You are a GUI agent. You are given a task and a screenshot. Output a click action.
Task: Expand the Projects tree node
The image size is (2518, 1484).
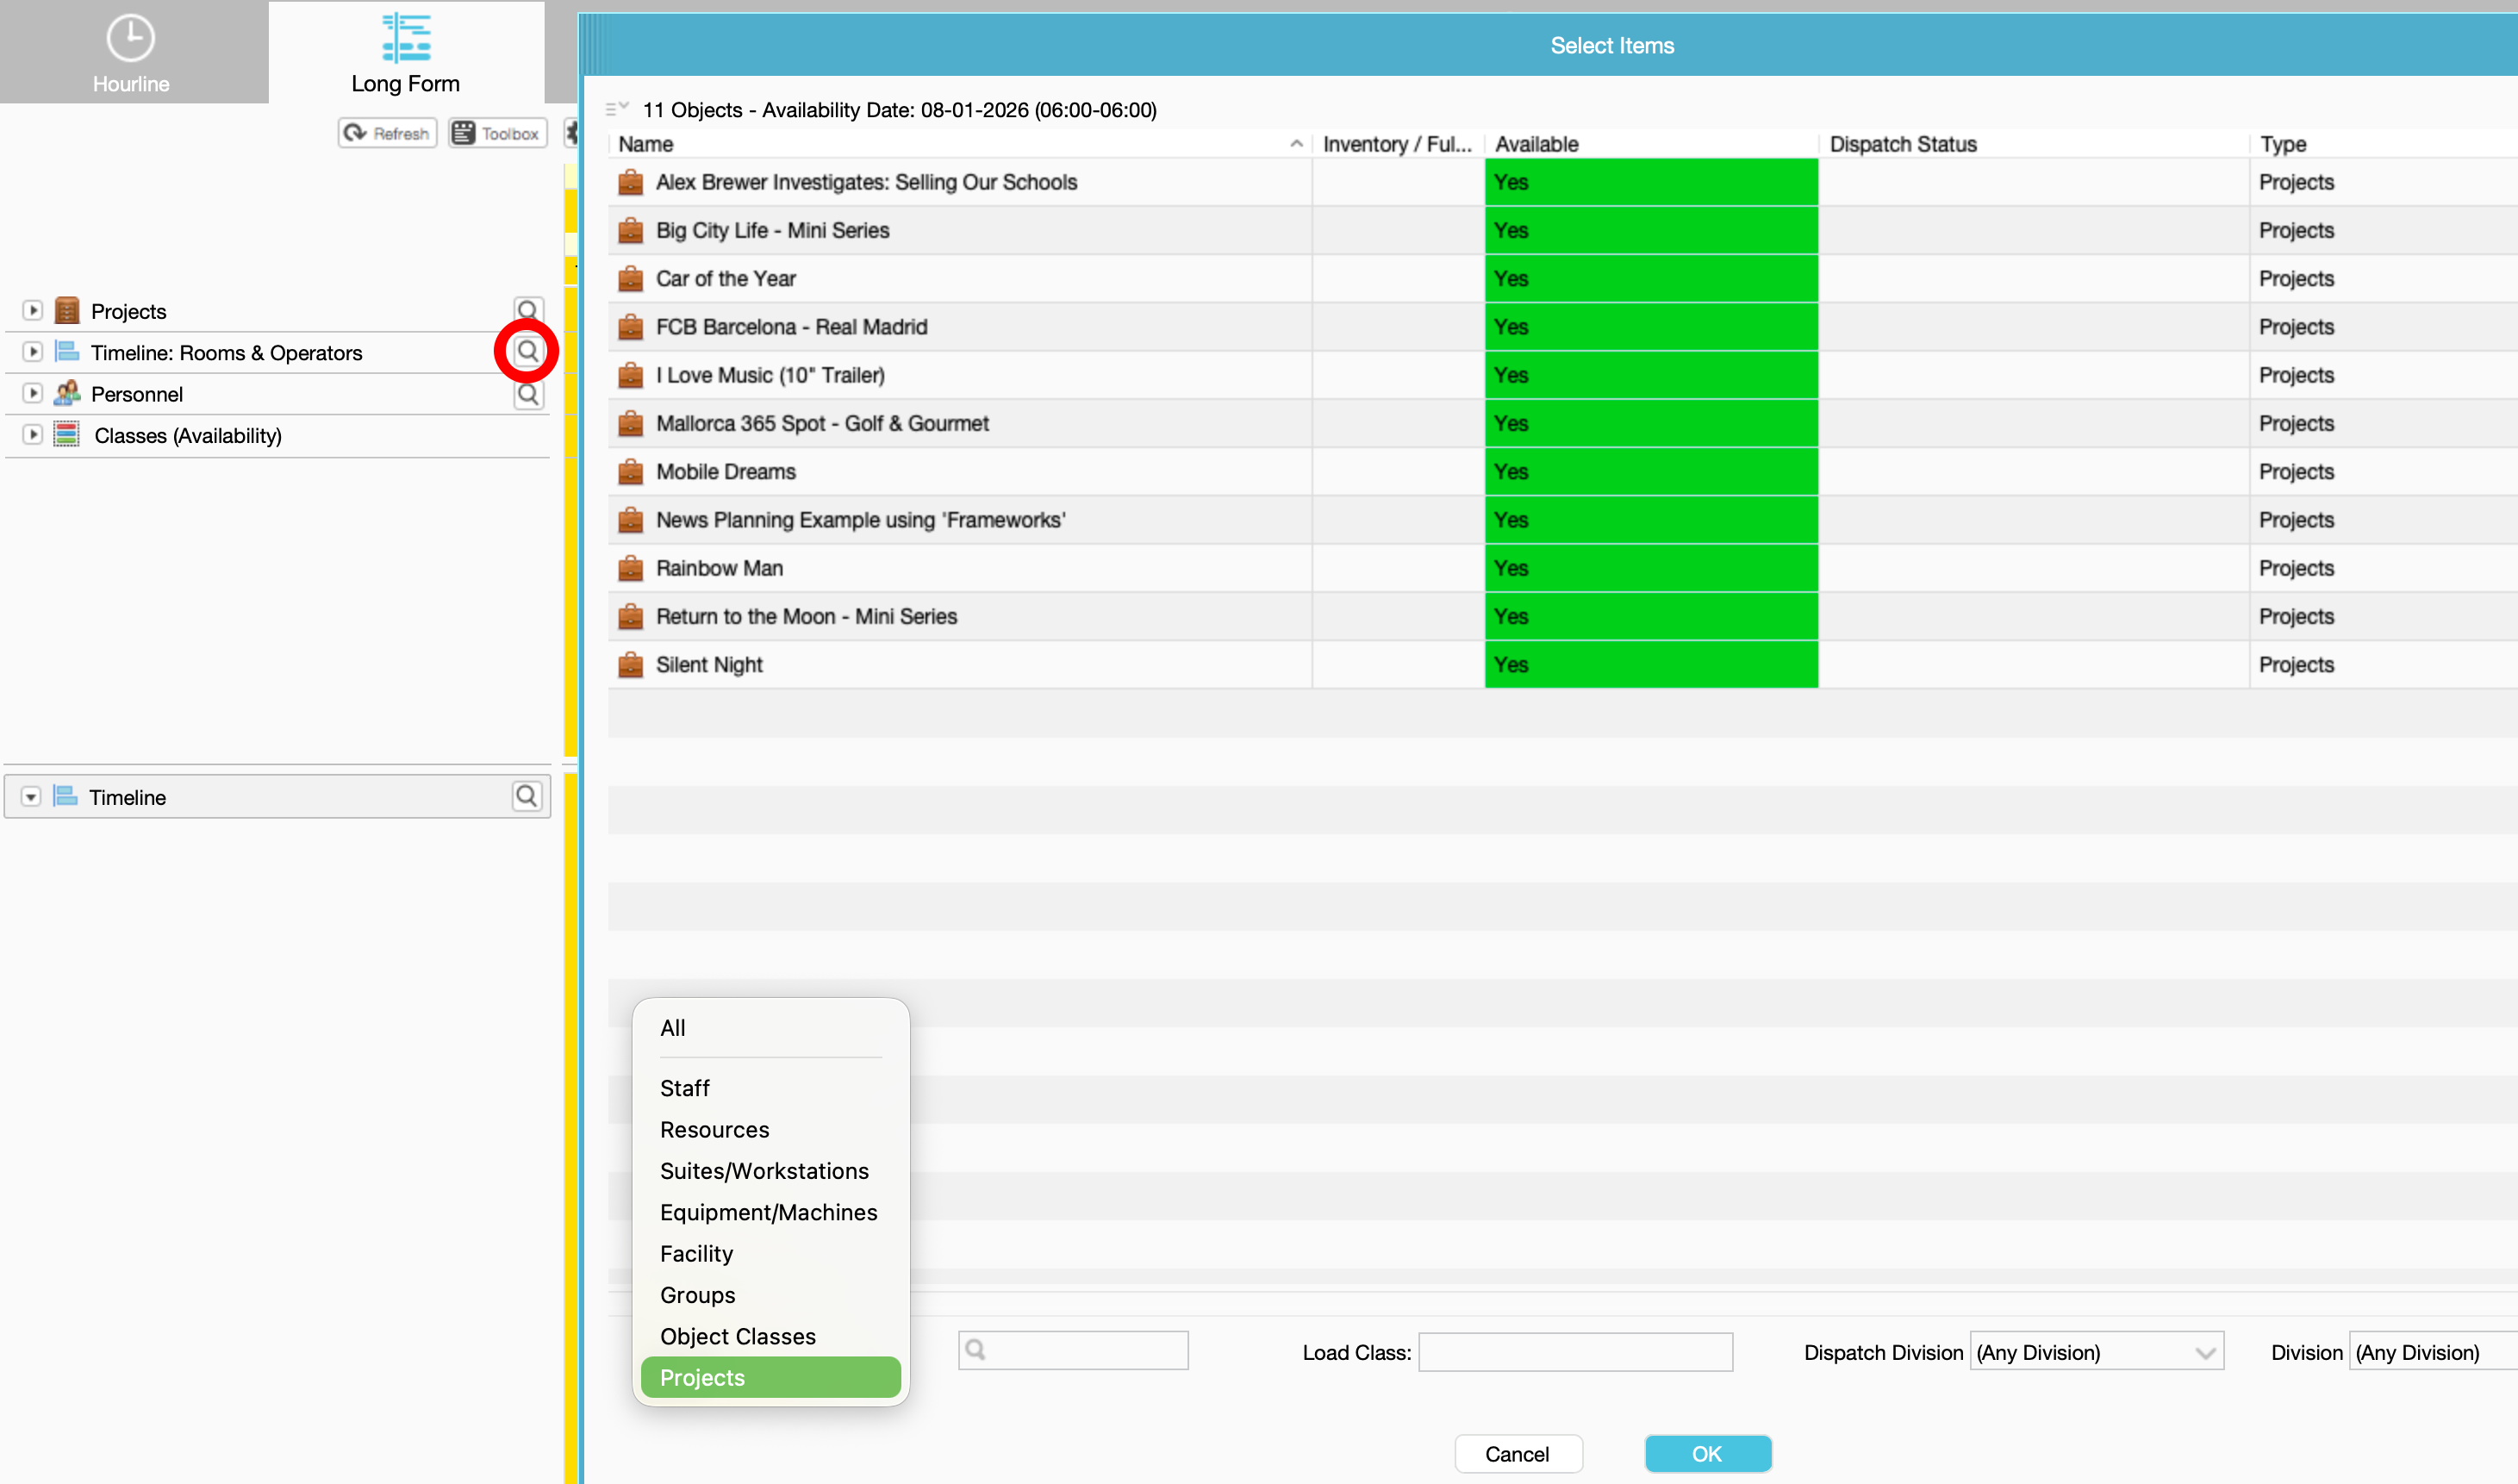(32, 311)
